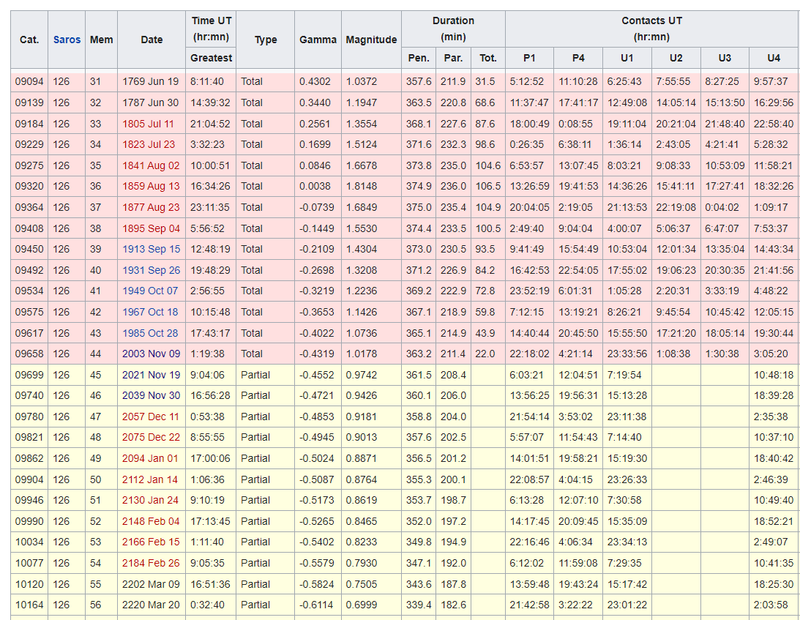This screenshot has height=620, width=800.
Task: Click the U4 sub-header
Action: point(774,58)
